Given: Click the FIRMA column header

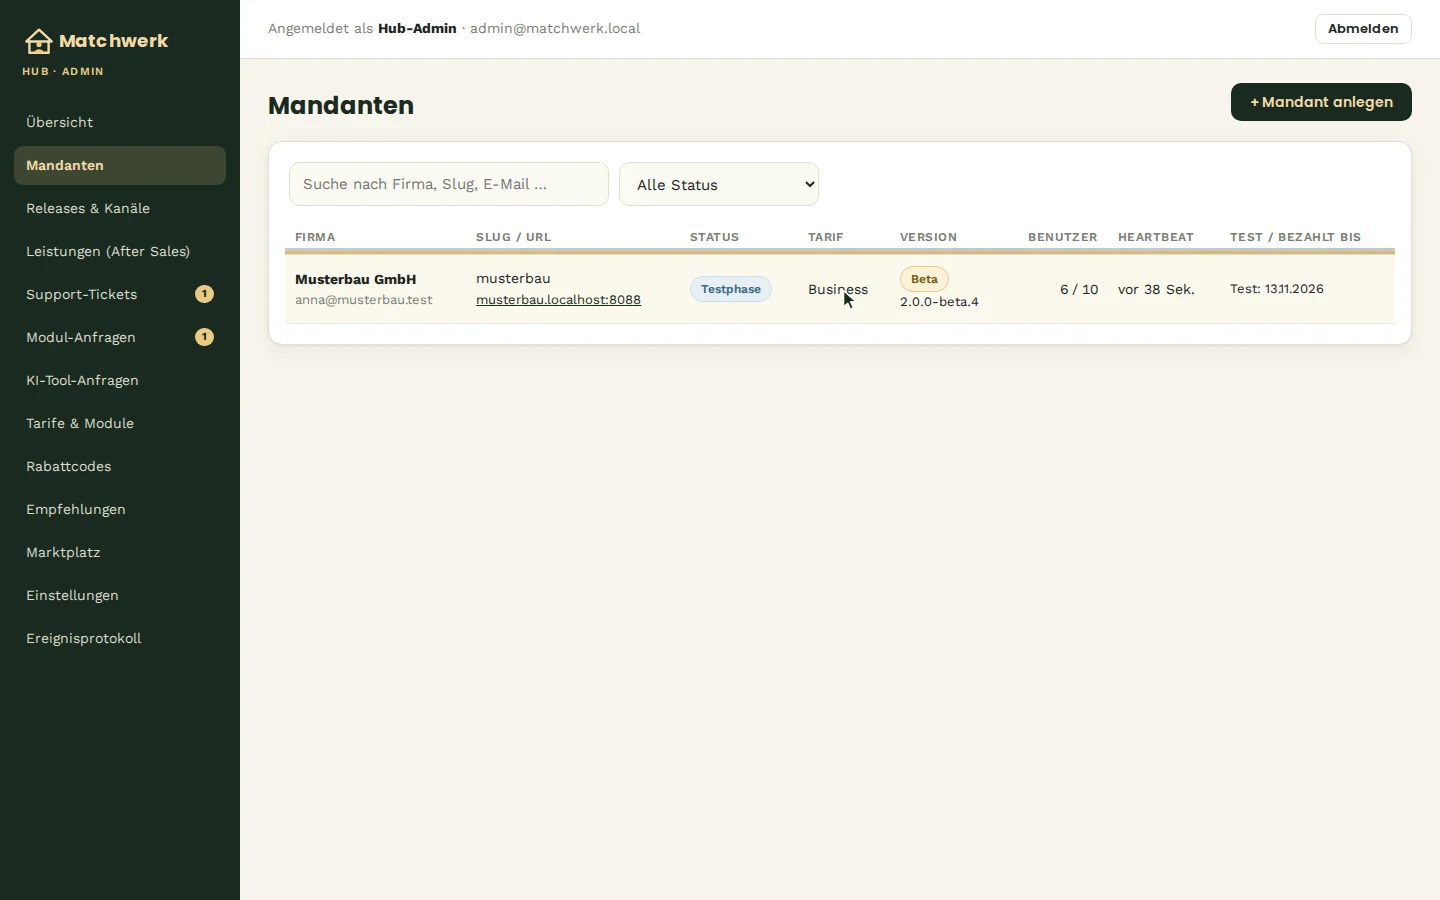Looking at the screenshot, I should [x=315, y=237].
